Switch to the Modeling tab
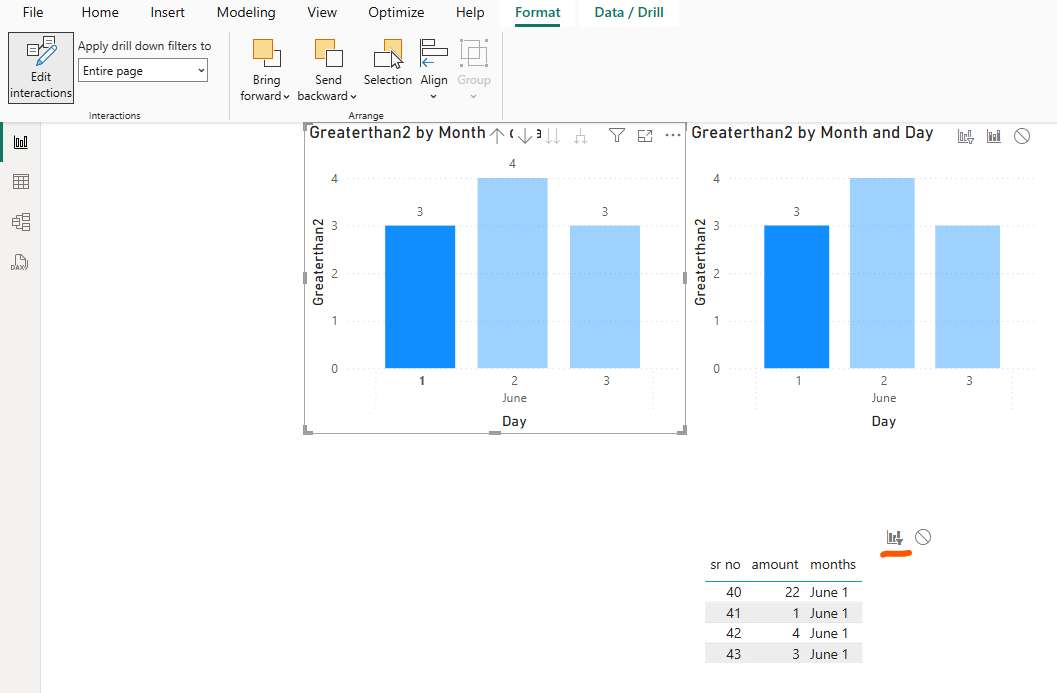This screenshot has width=1057, height=693. [246, 12]
